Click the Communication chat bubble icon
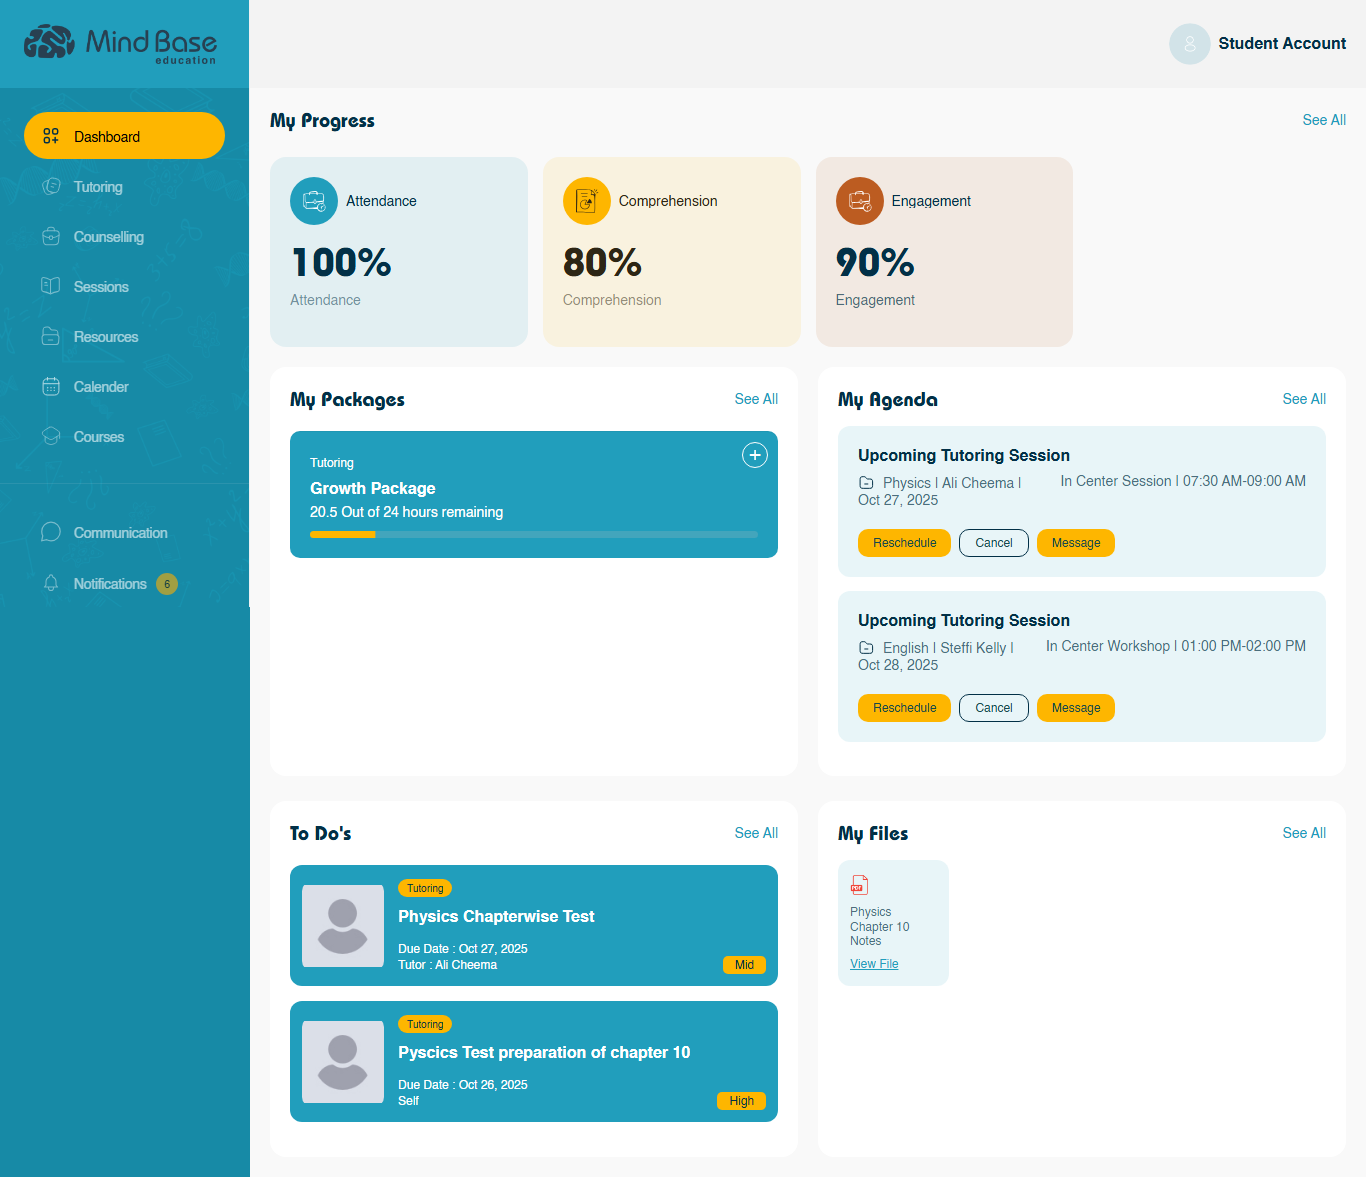This screenshot has width=1366, height=1177. tap(51, 532)
